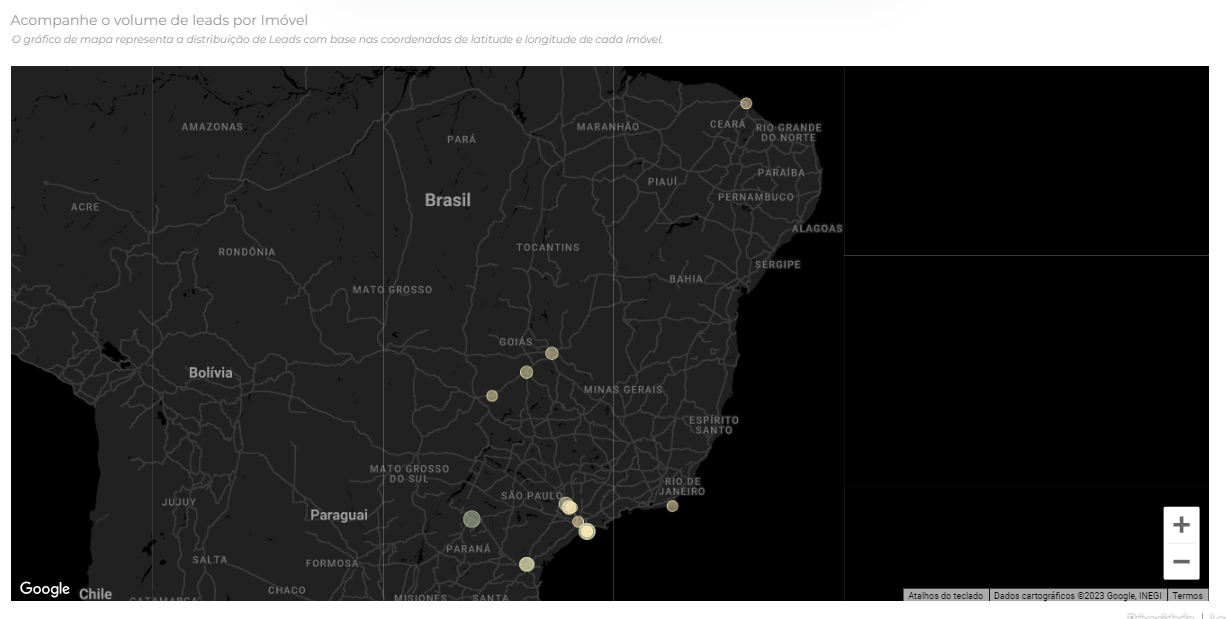Click the MINAS GERAIS state label
1226x619 pixels.
[x=624, y=389]
